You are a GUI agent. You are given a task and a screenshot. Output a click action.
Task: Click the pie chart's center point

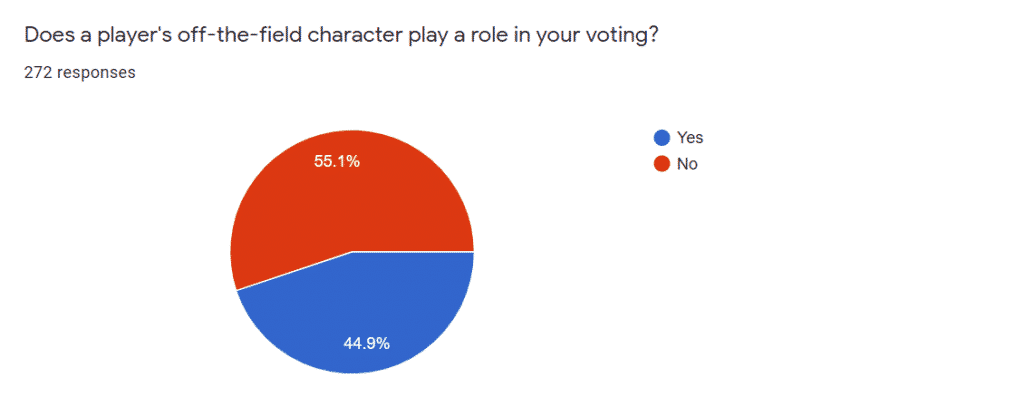[x=352, y=251]
